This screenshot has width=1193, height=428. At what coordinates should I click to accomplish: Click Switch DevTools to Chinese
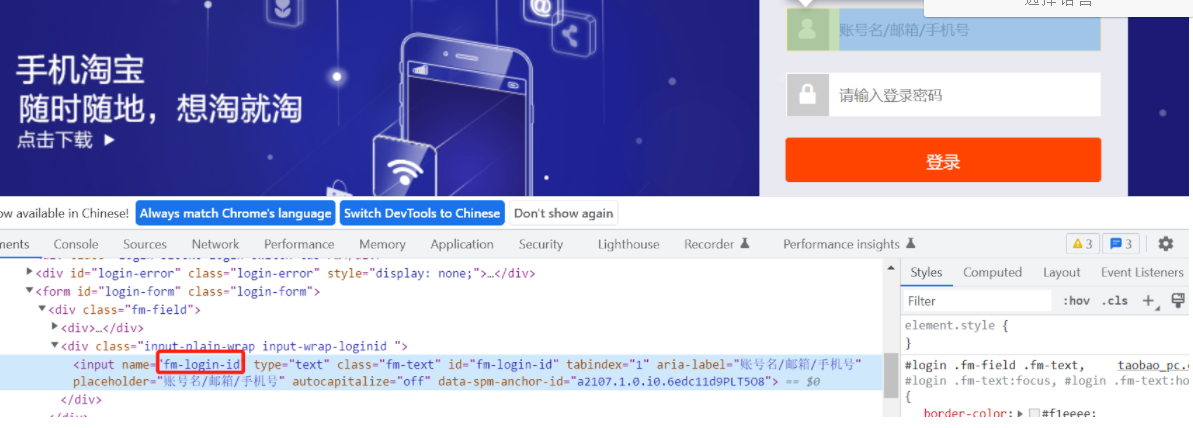tap(422, 214)
